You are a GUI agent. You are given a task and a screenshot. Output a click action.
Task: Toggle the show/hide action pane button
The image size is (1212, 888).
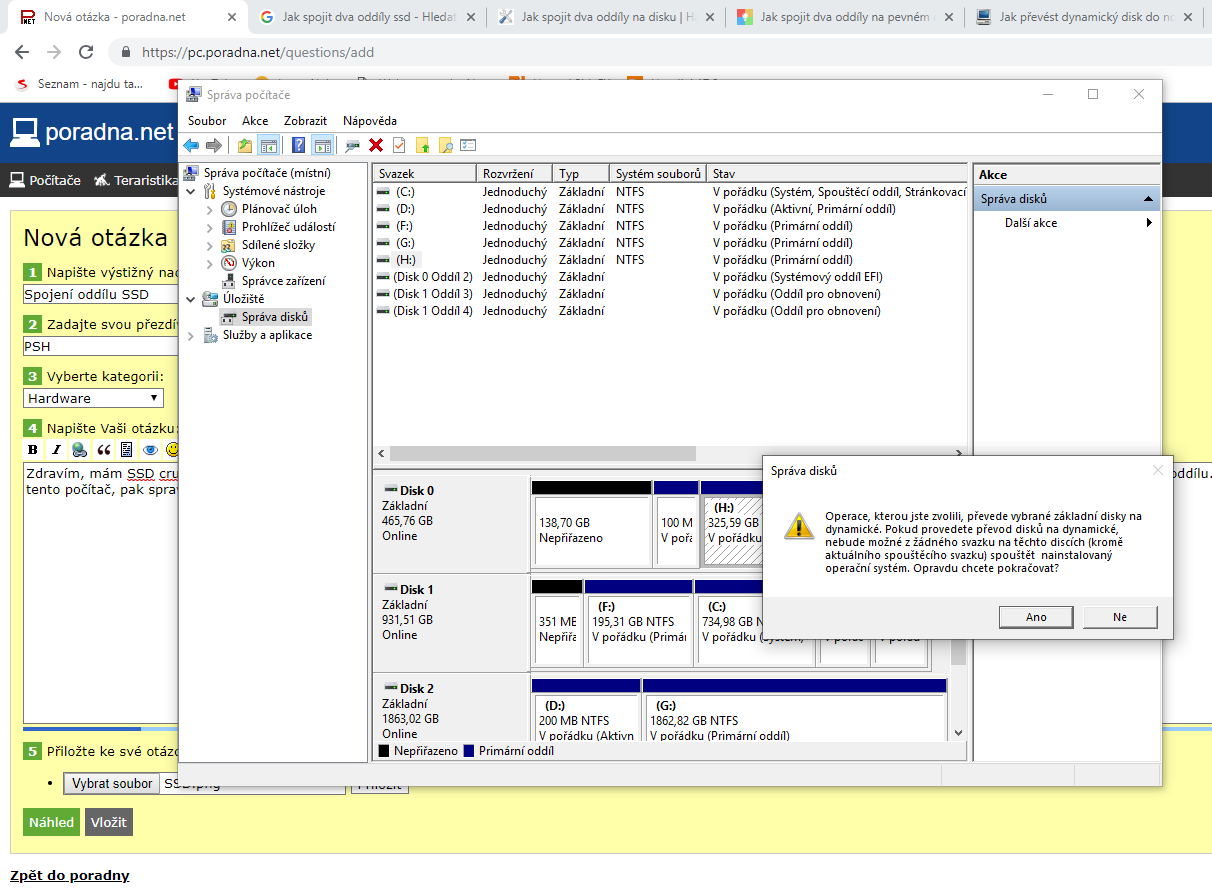(x=322, y=146)
